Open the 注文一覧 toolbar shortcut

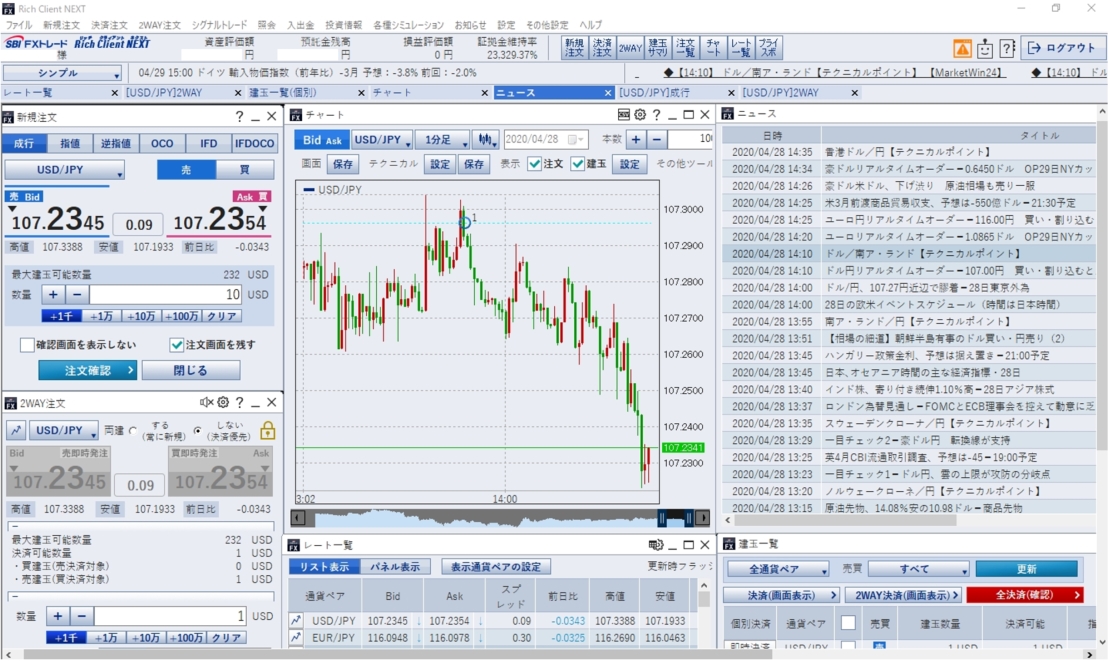point(685,48)
